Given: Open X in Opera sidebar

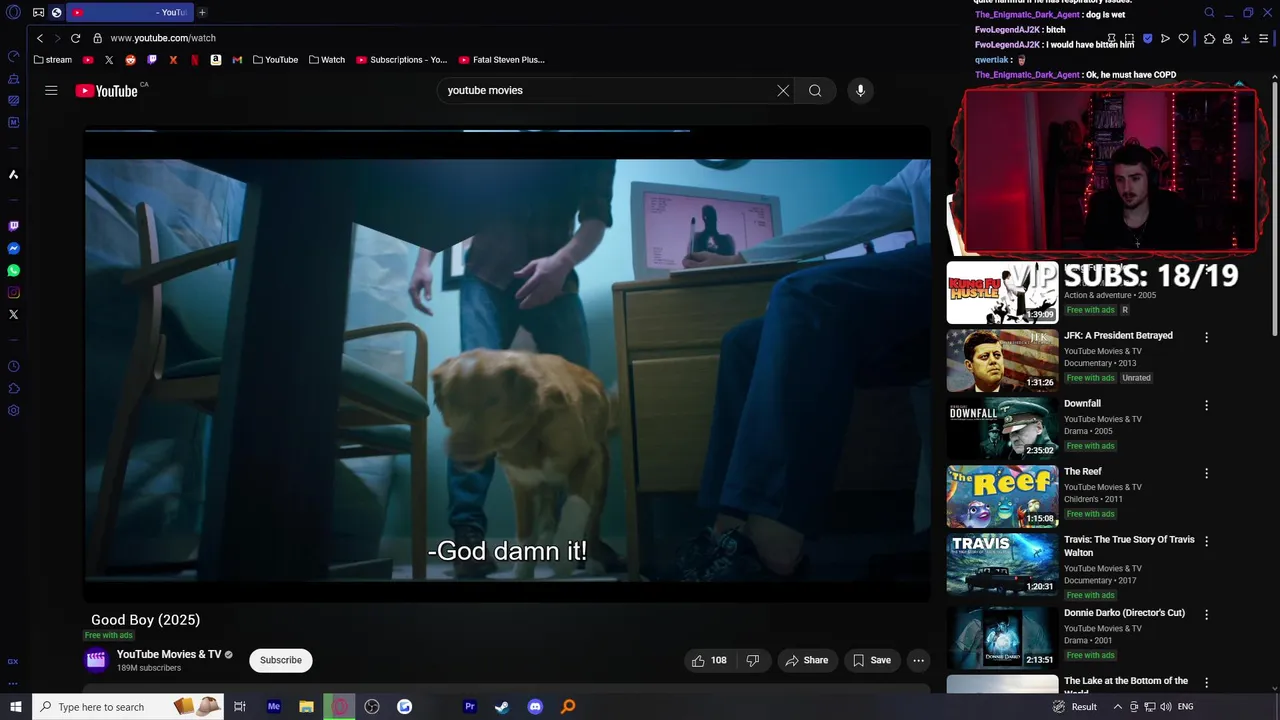Looking at the screenshot, I should [x=14, y=315].
